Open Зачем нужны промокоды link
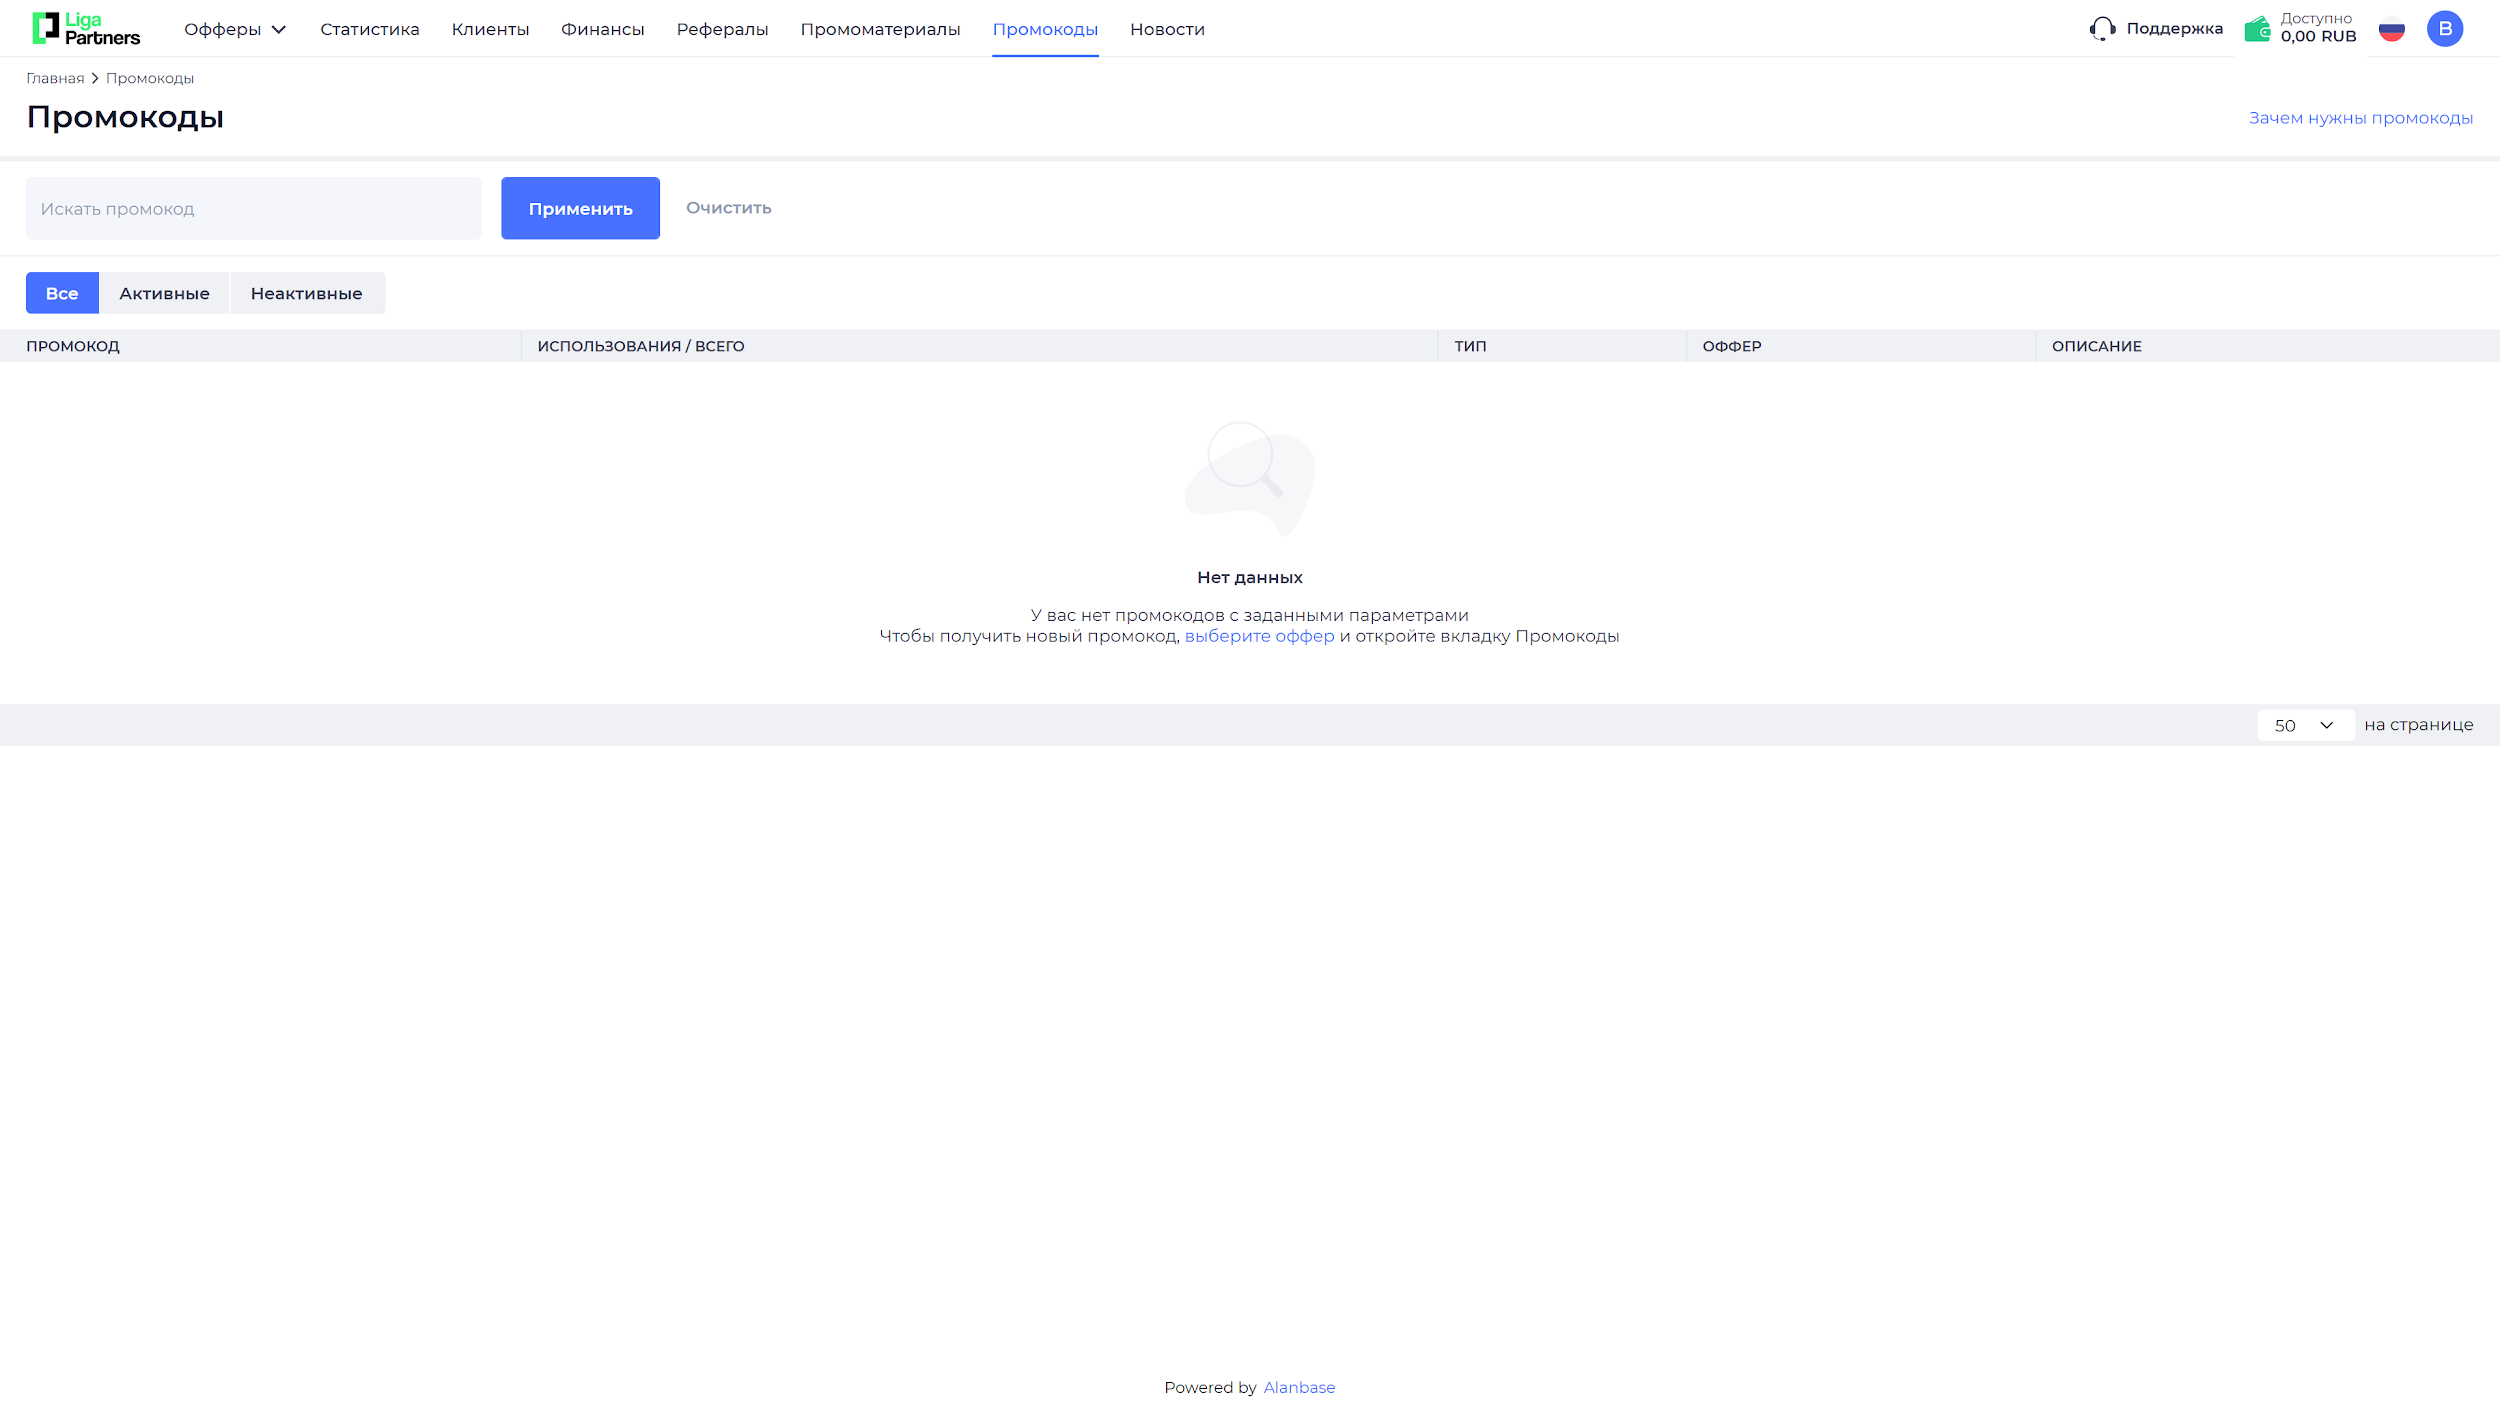The height and width of the screenshot is (1406, 2500). point(2360,118)
